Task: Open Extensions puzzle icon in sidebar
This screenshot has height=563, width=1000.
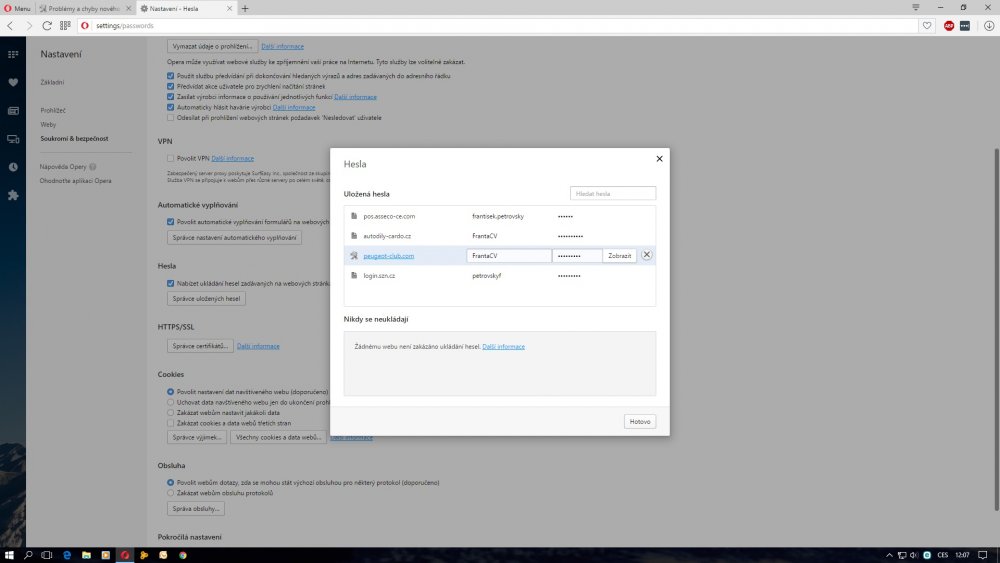Action: click(x=13, y=195)
